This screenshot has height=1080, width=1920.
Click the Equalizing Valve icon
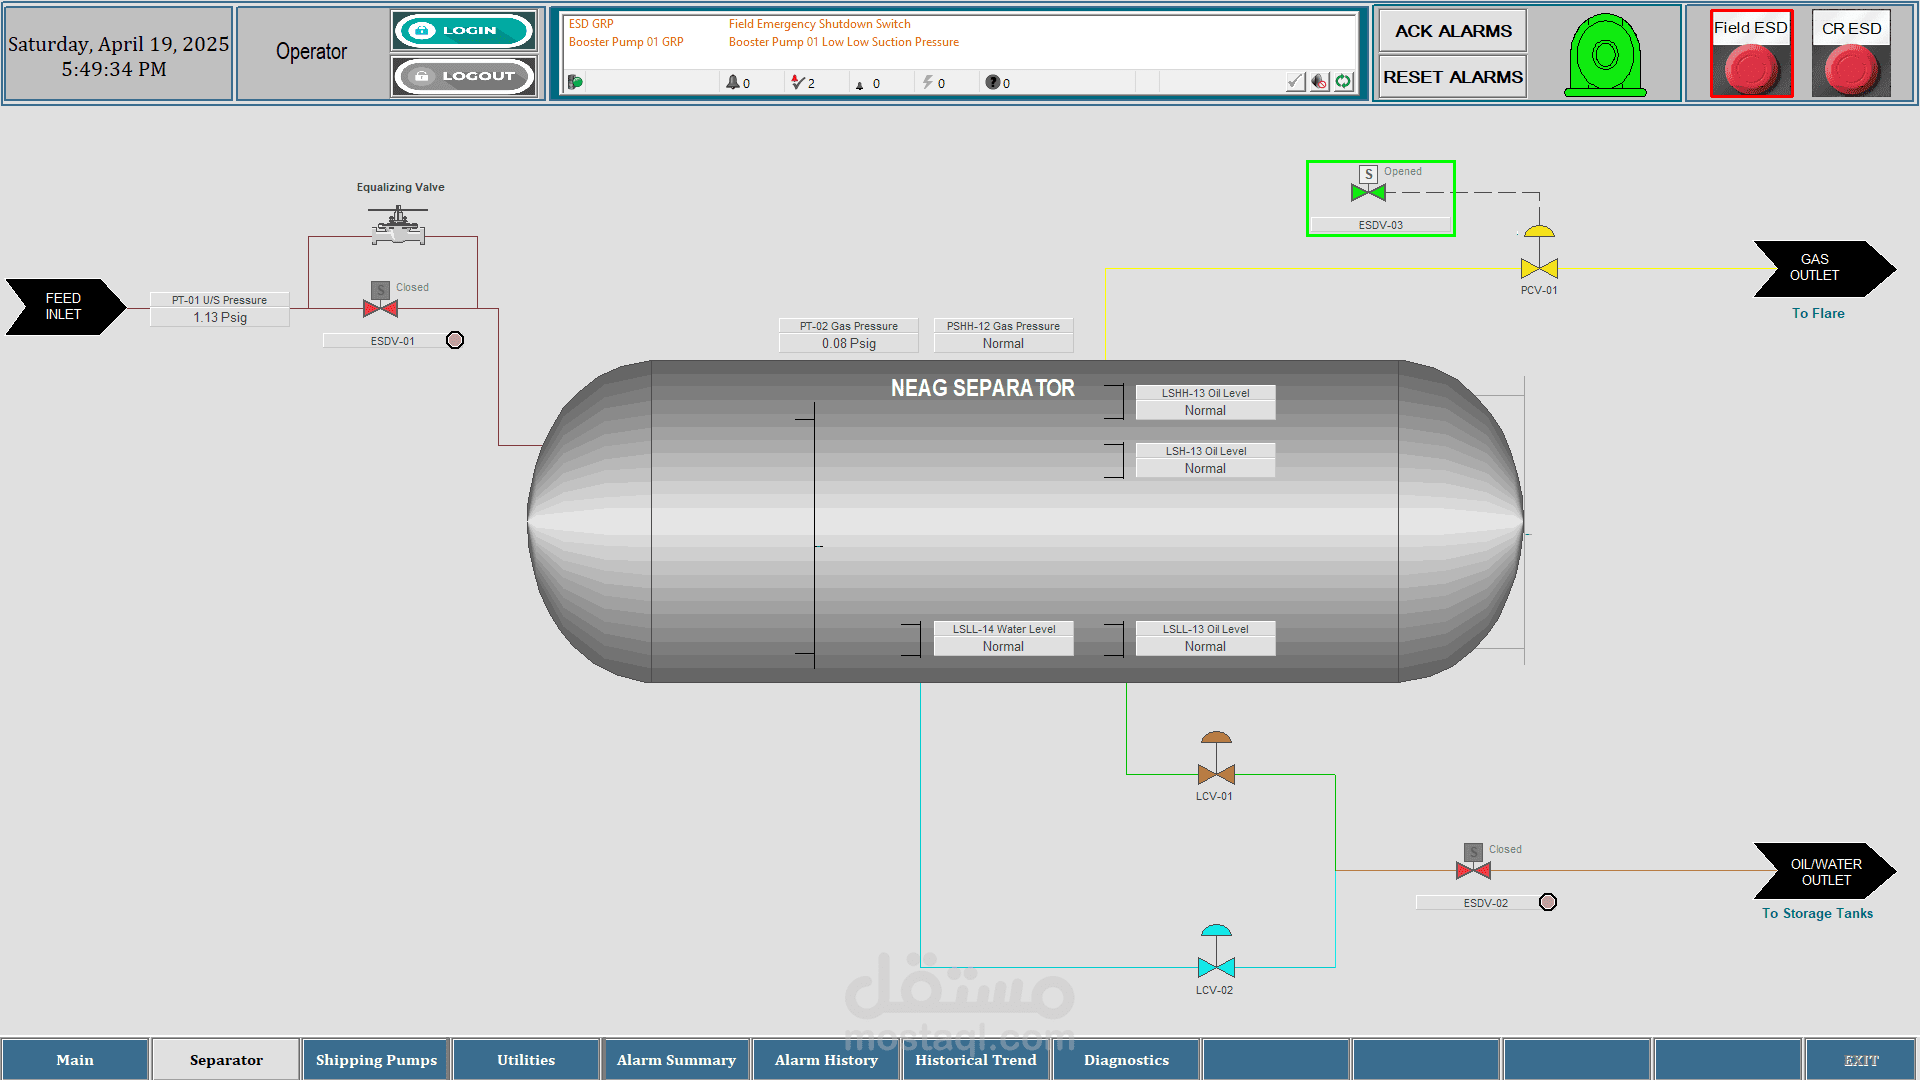pos(398,226)
